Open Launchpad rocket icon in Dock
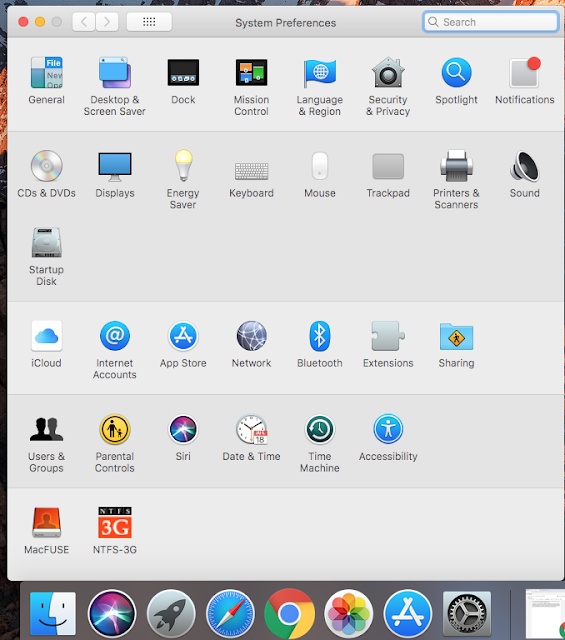Viewport: 565px width, 640px height. tap(171, 613)
